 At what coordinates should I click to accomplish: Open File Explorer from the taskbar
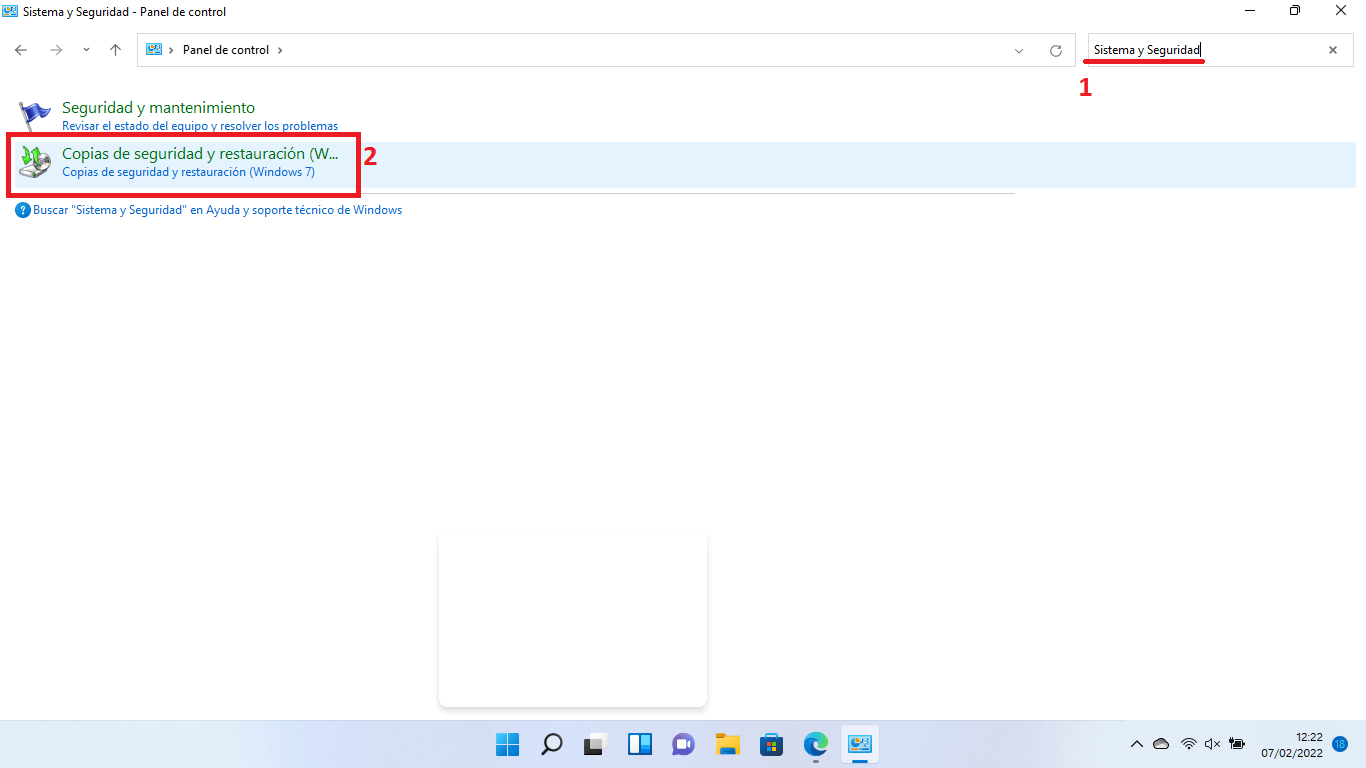pyautogui.click(x=728, y=744)
